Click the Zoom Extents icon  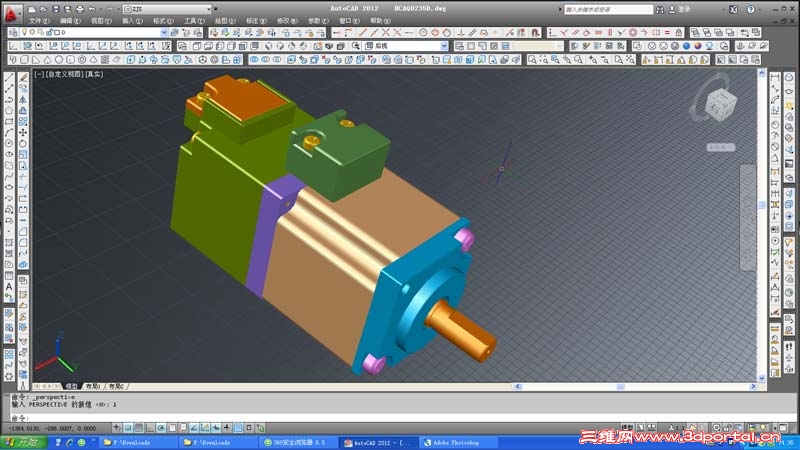tap(631, 60)
